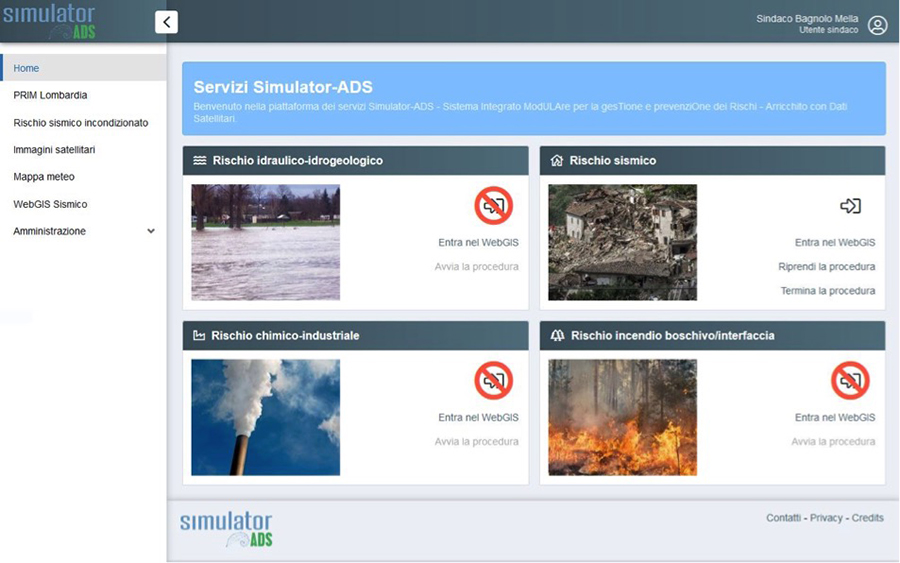Click the enter icon in Rischio sismico card
The width and height of the screenshot is (900, 563).
(850, 205)
